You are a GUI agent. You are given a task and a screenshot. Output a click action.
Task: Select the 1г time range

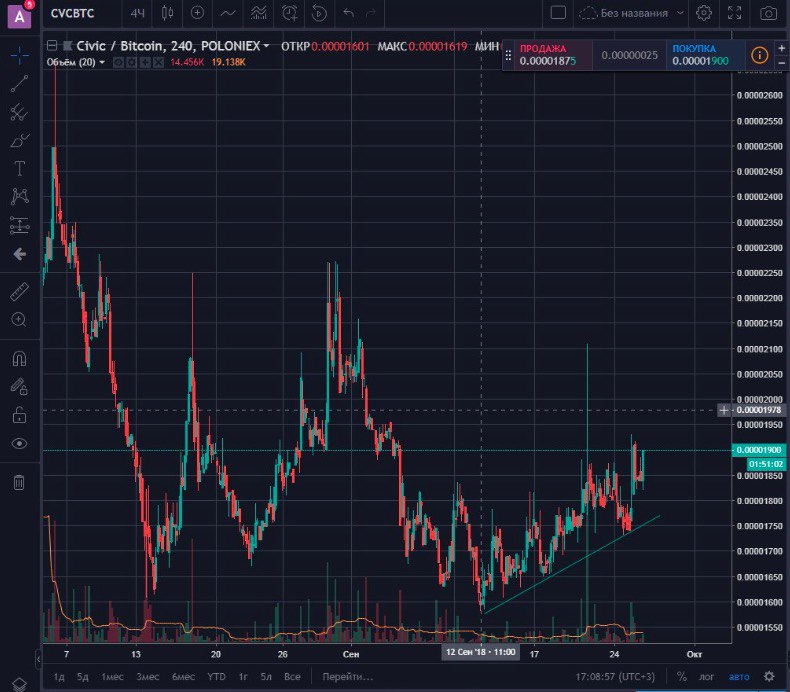pyautogui.click(x=243, y=676)
